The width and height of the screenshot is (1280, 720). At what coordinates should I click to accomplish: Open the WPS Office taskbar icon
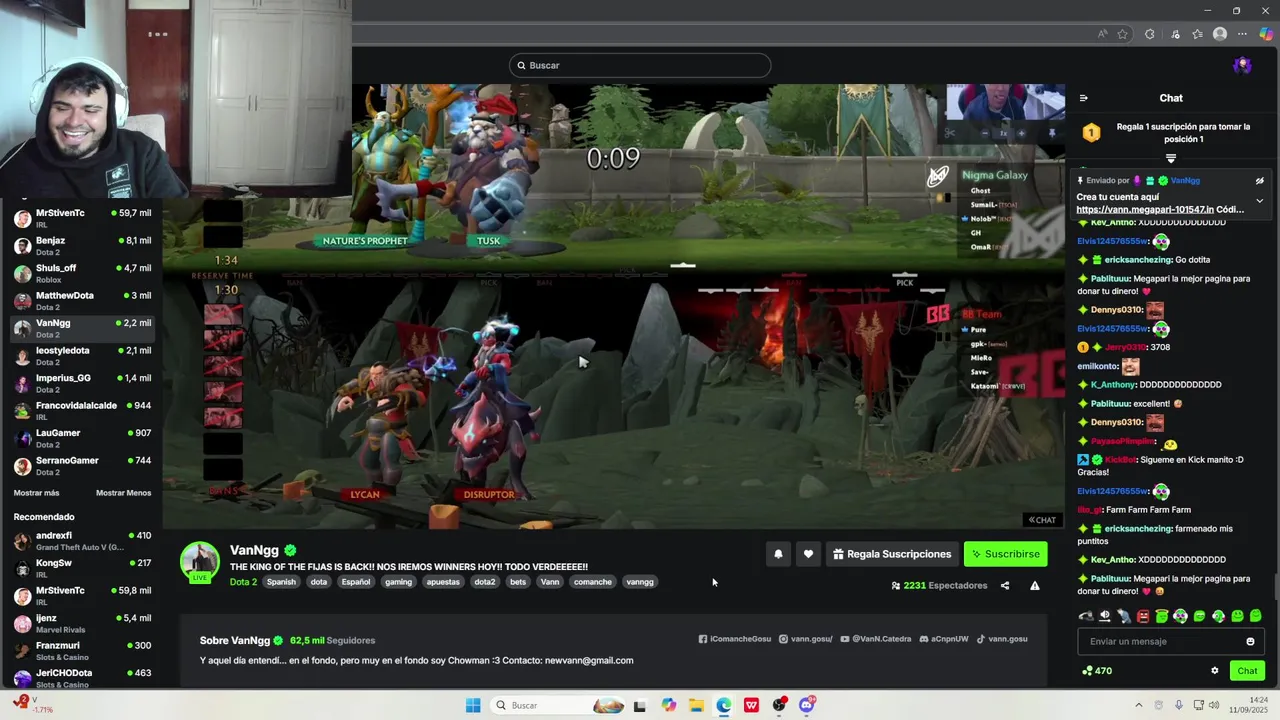(751, 705)
